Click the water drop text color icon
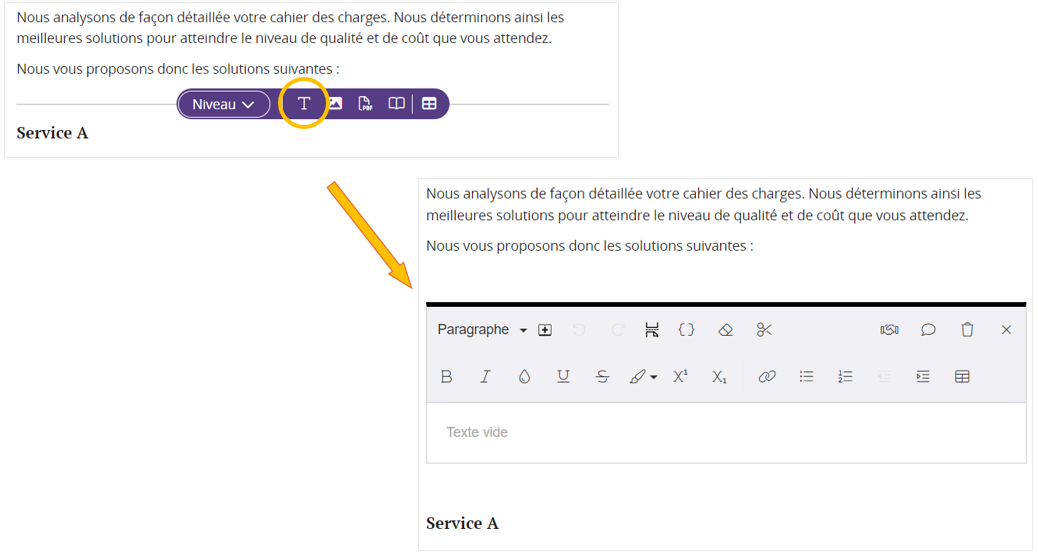Viewport: 1038px width, 556px height. 524,377
